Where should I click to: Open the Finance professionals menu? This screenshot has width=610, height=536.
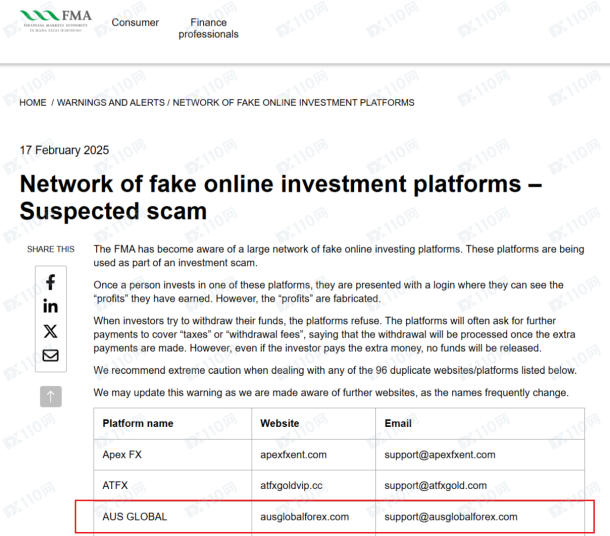coord(209,28)
